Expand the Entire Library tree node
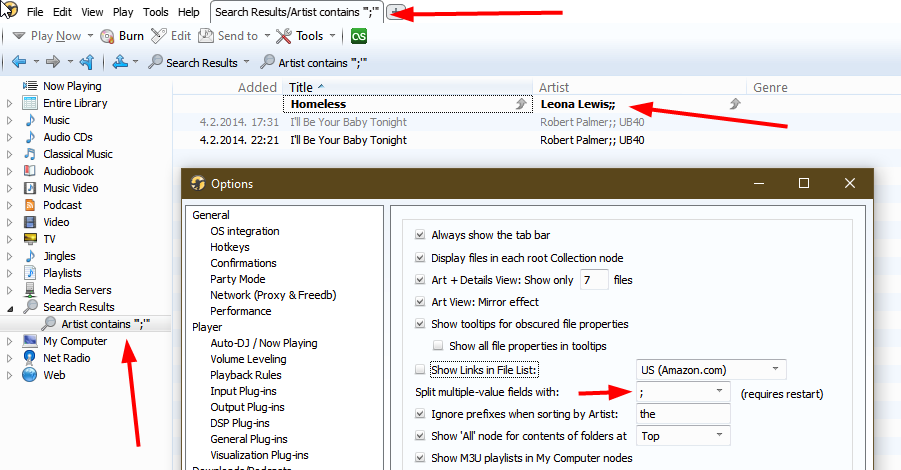 (x=11, y=103)
